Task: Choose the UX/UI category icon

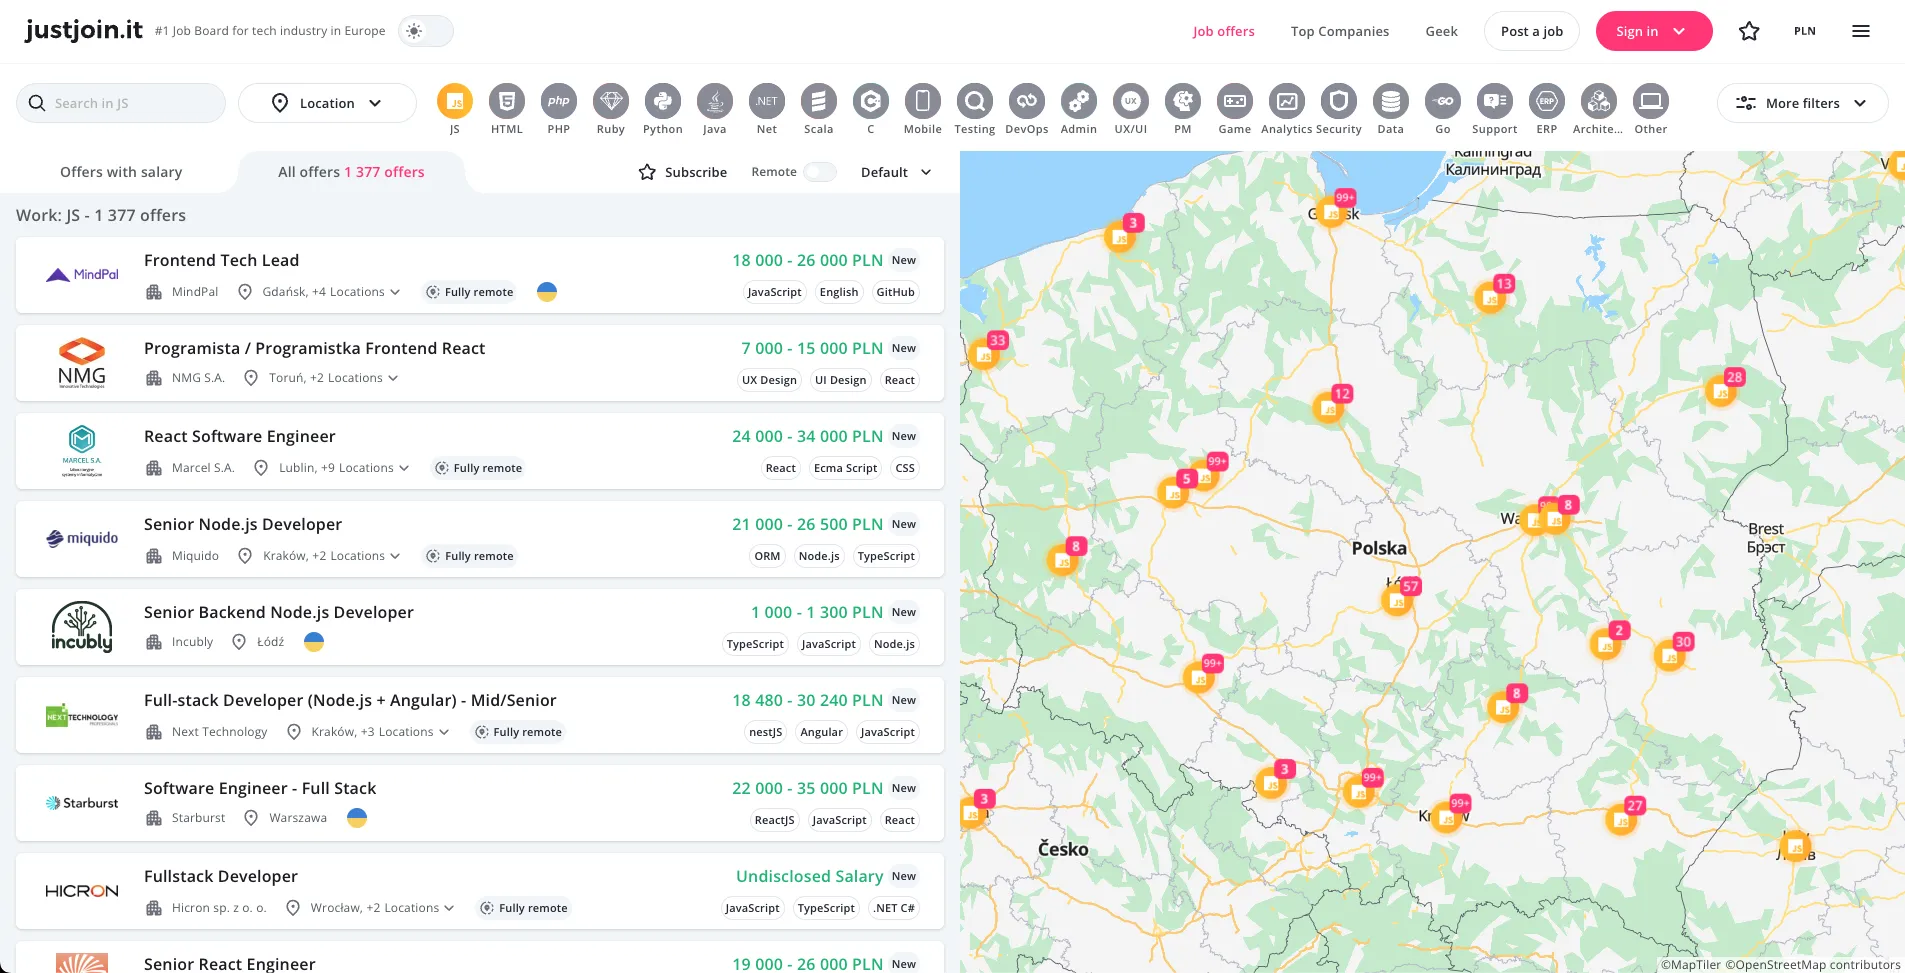Action: [x=1131, y=101]
